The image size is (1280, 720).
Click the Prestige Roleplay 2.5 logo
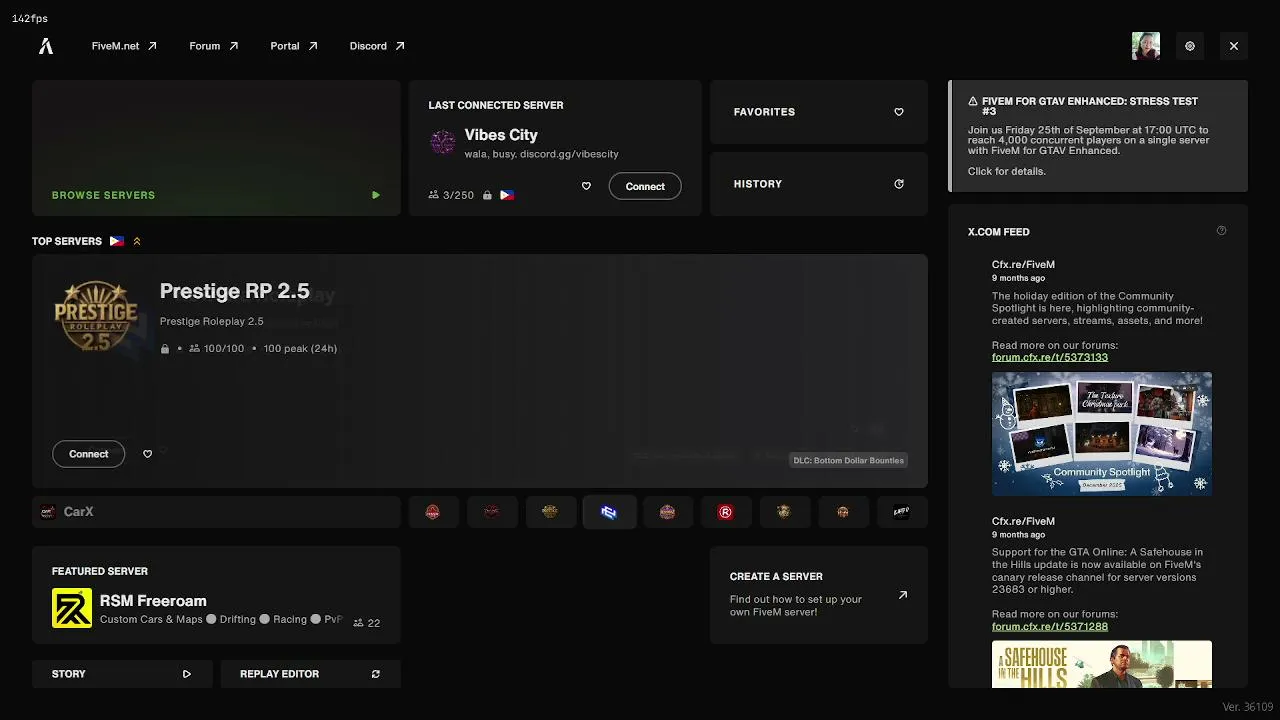point(96,316)
